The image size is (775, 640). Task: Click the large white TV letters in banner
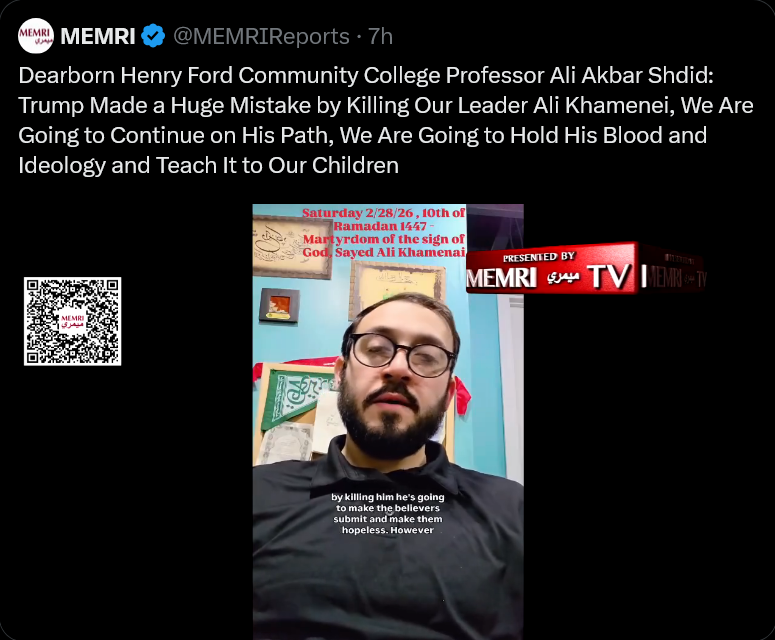point(609,276)
